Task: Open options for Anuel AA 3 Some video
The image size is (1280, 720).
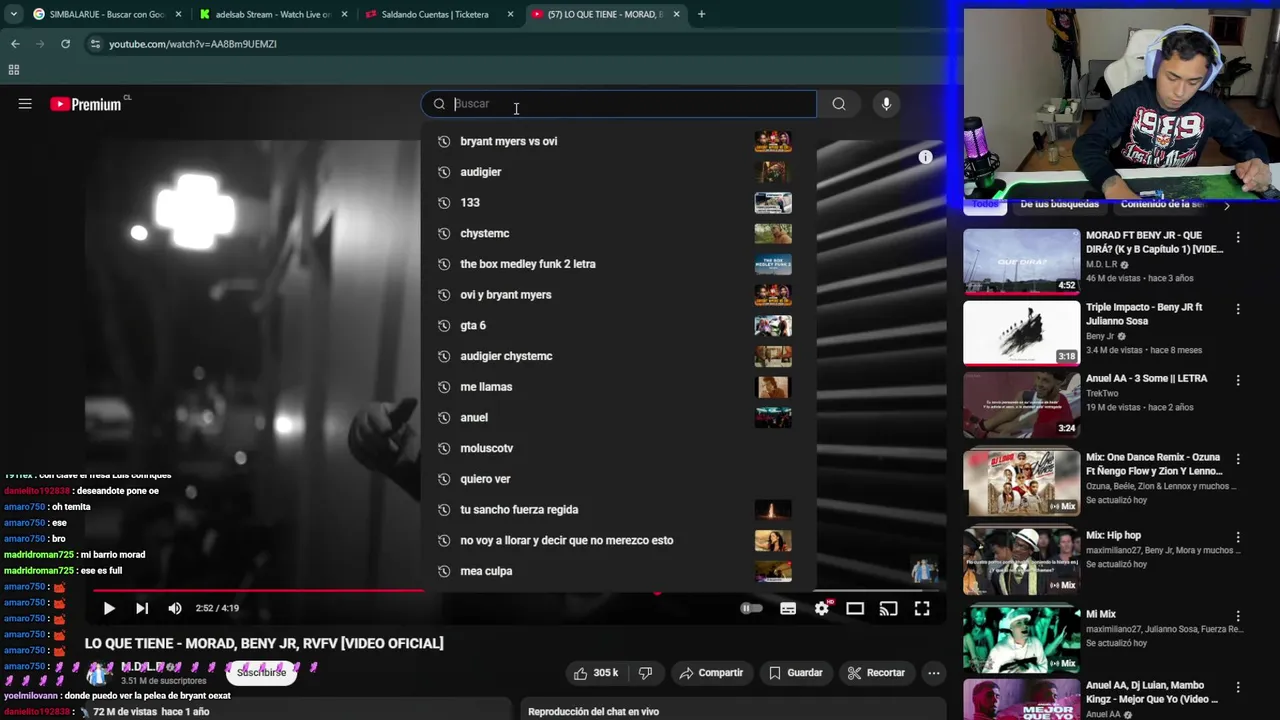Action: [1238, 380]
